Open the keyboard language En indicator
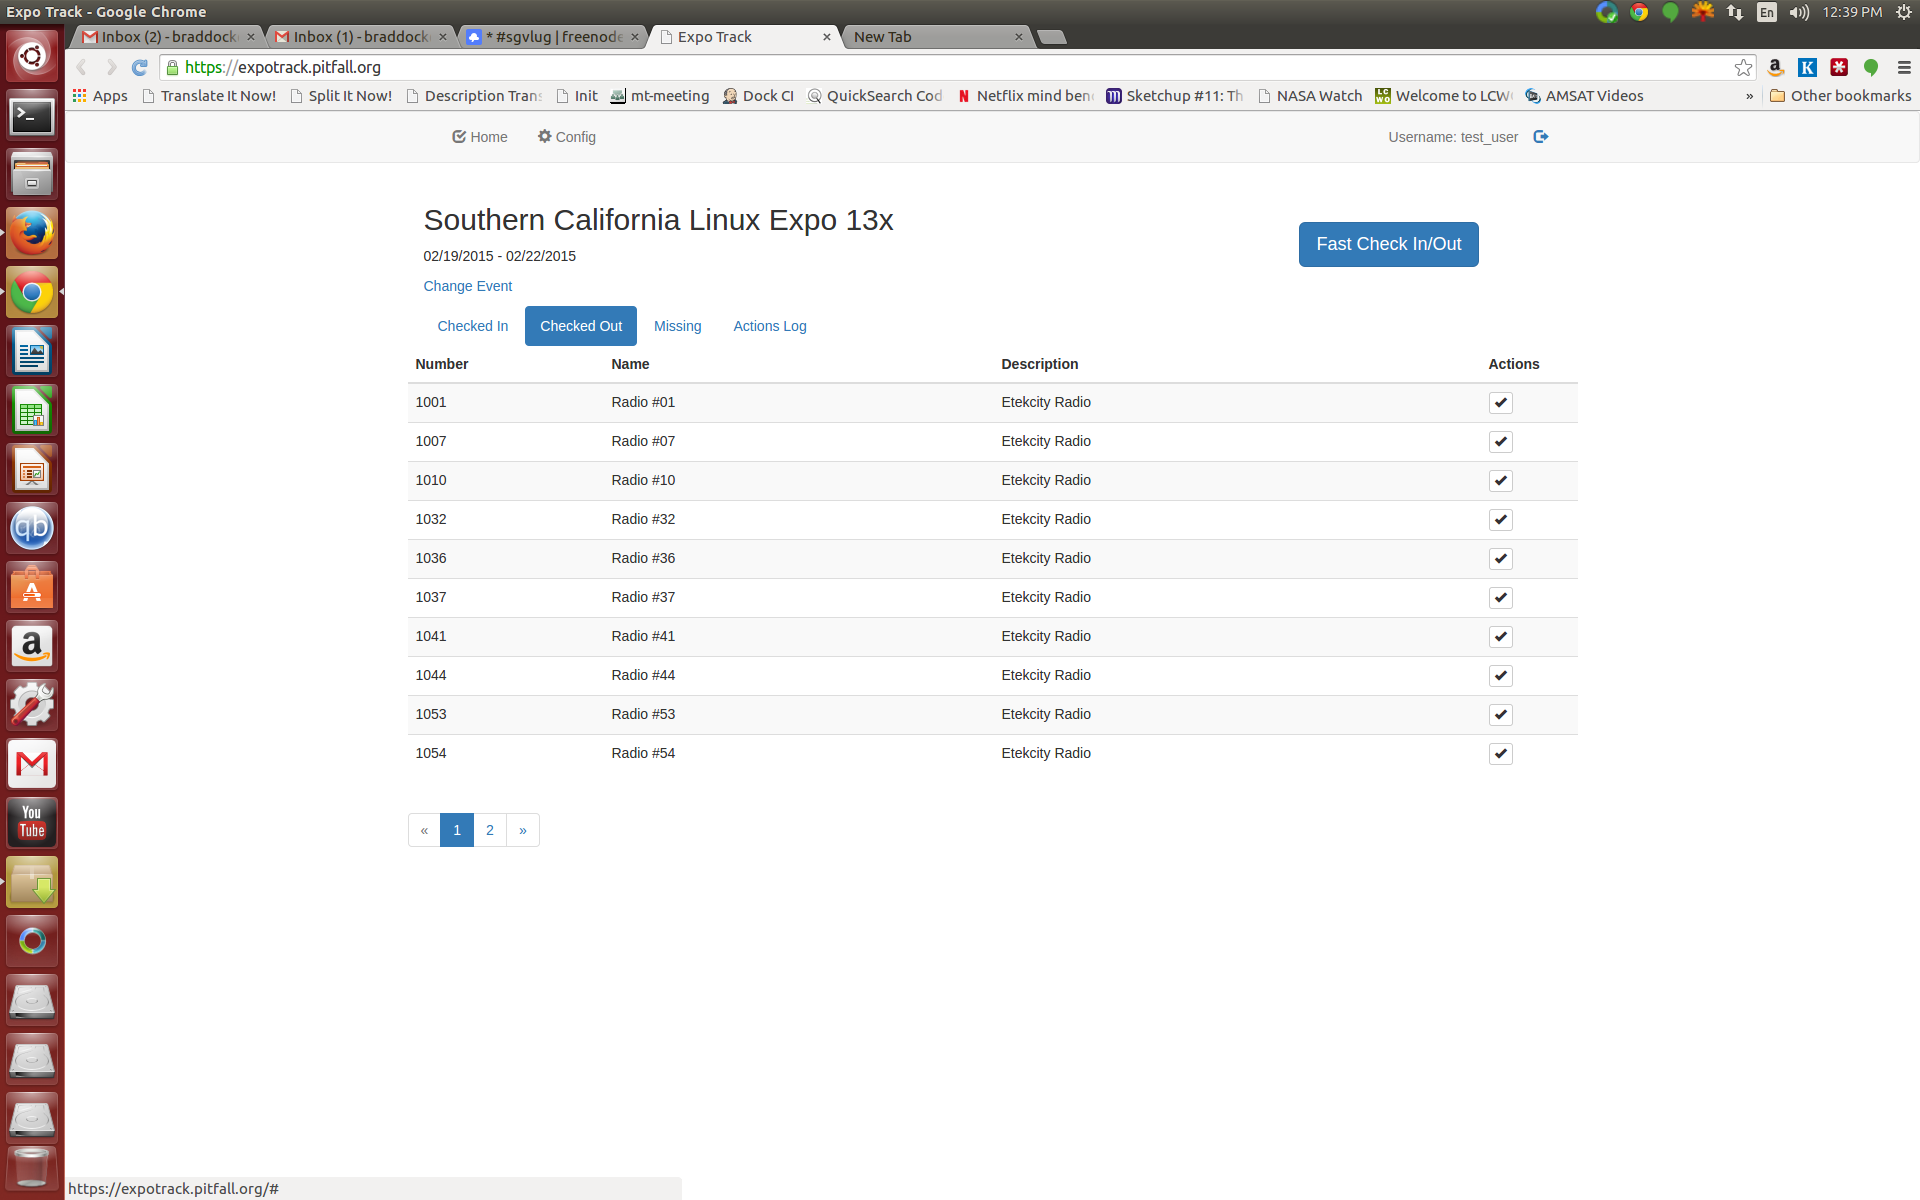This screenshot has height=1200, width=1920. tap(1767, 12)
